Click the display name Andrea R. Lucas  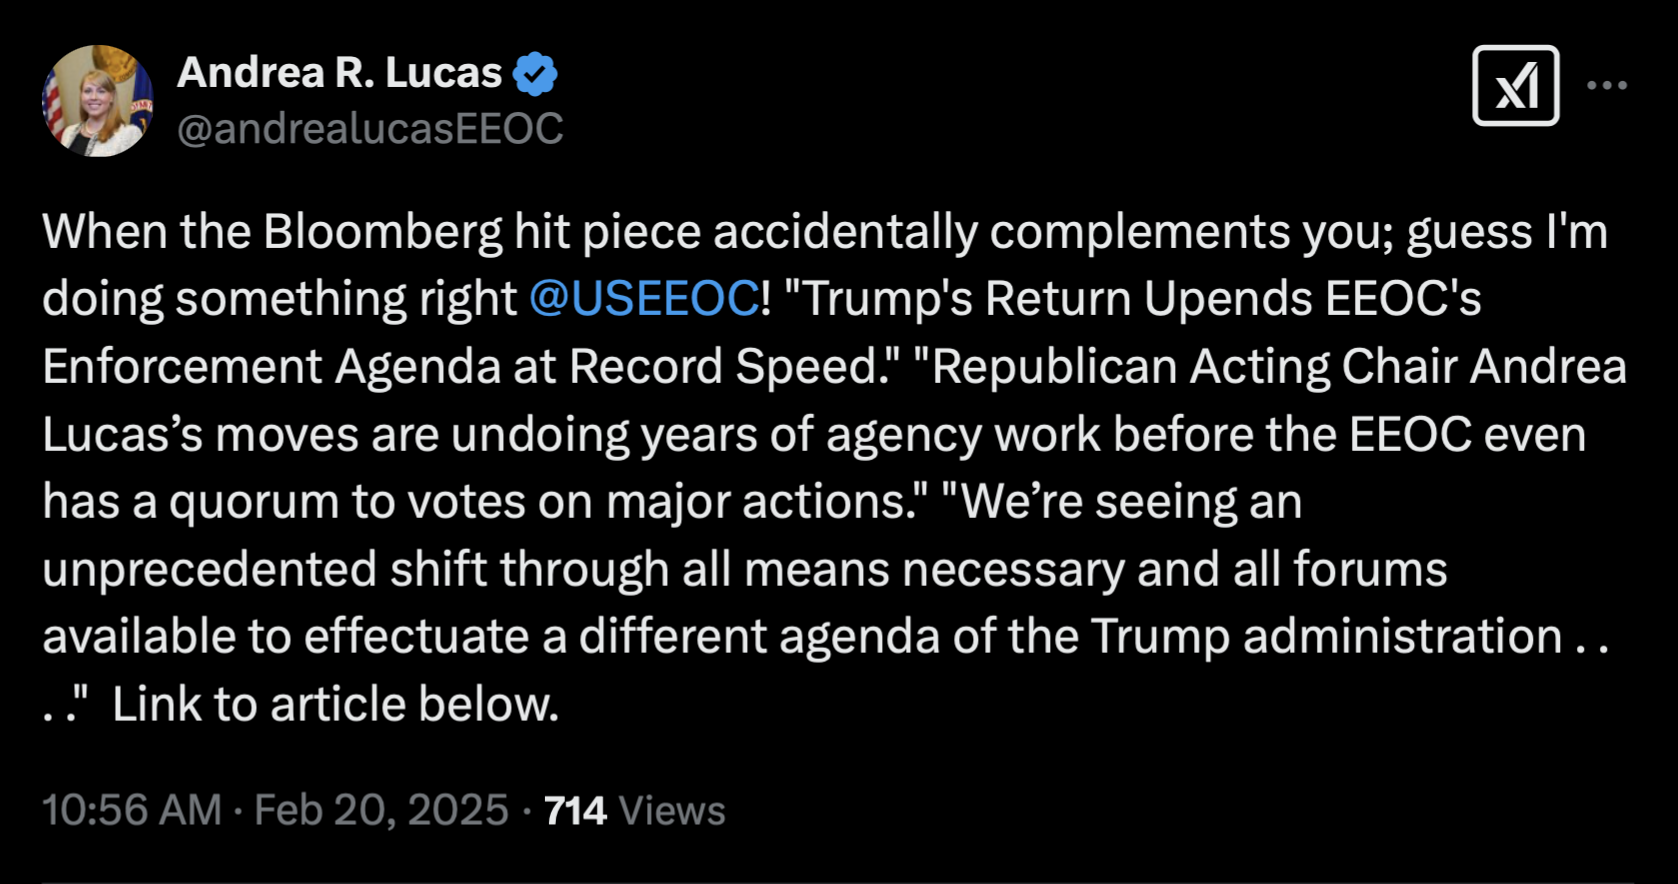coord(339,73)
